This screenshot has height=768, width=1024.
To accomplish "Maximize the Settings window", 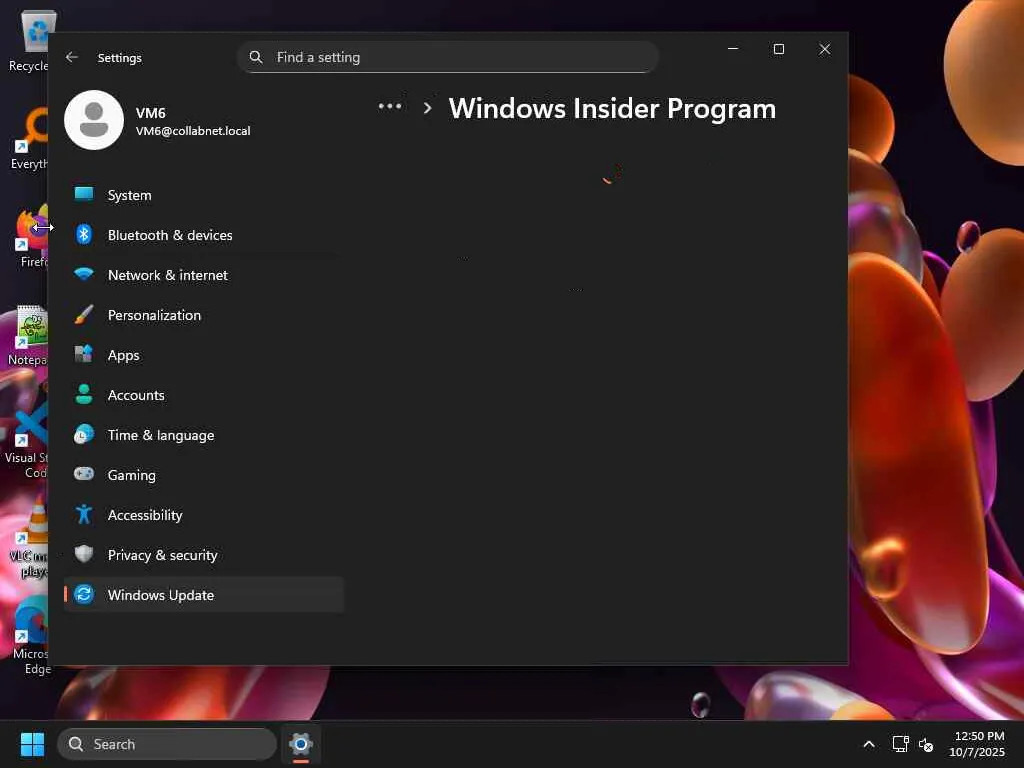I will tap(778, 49).
